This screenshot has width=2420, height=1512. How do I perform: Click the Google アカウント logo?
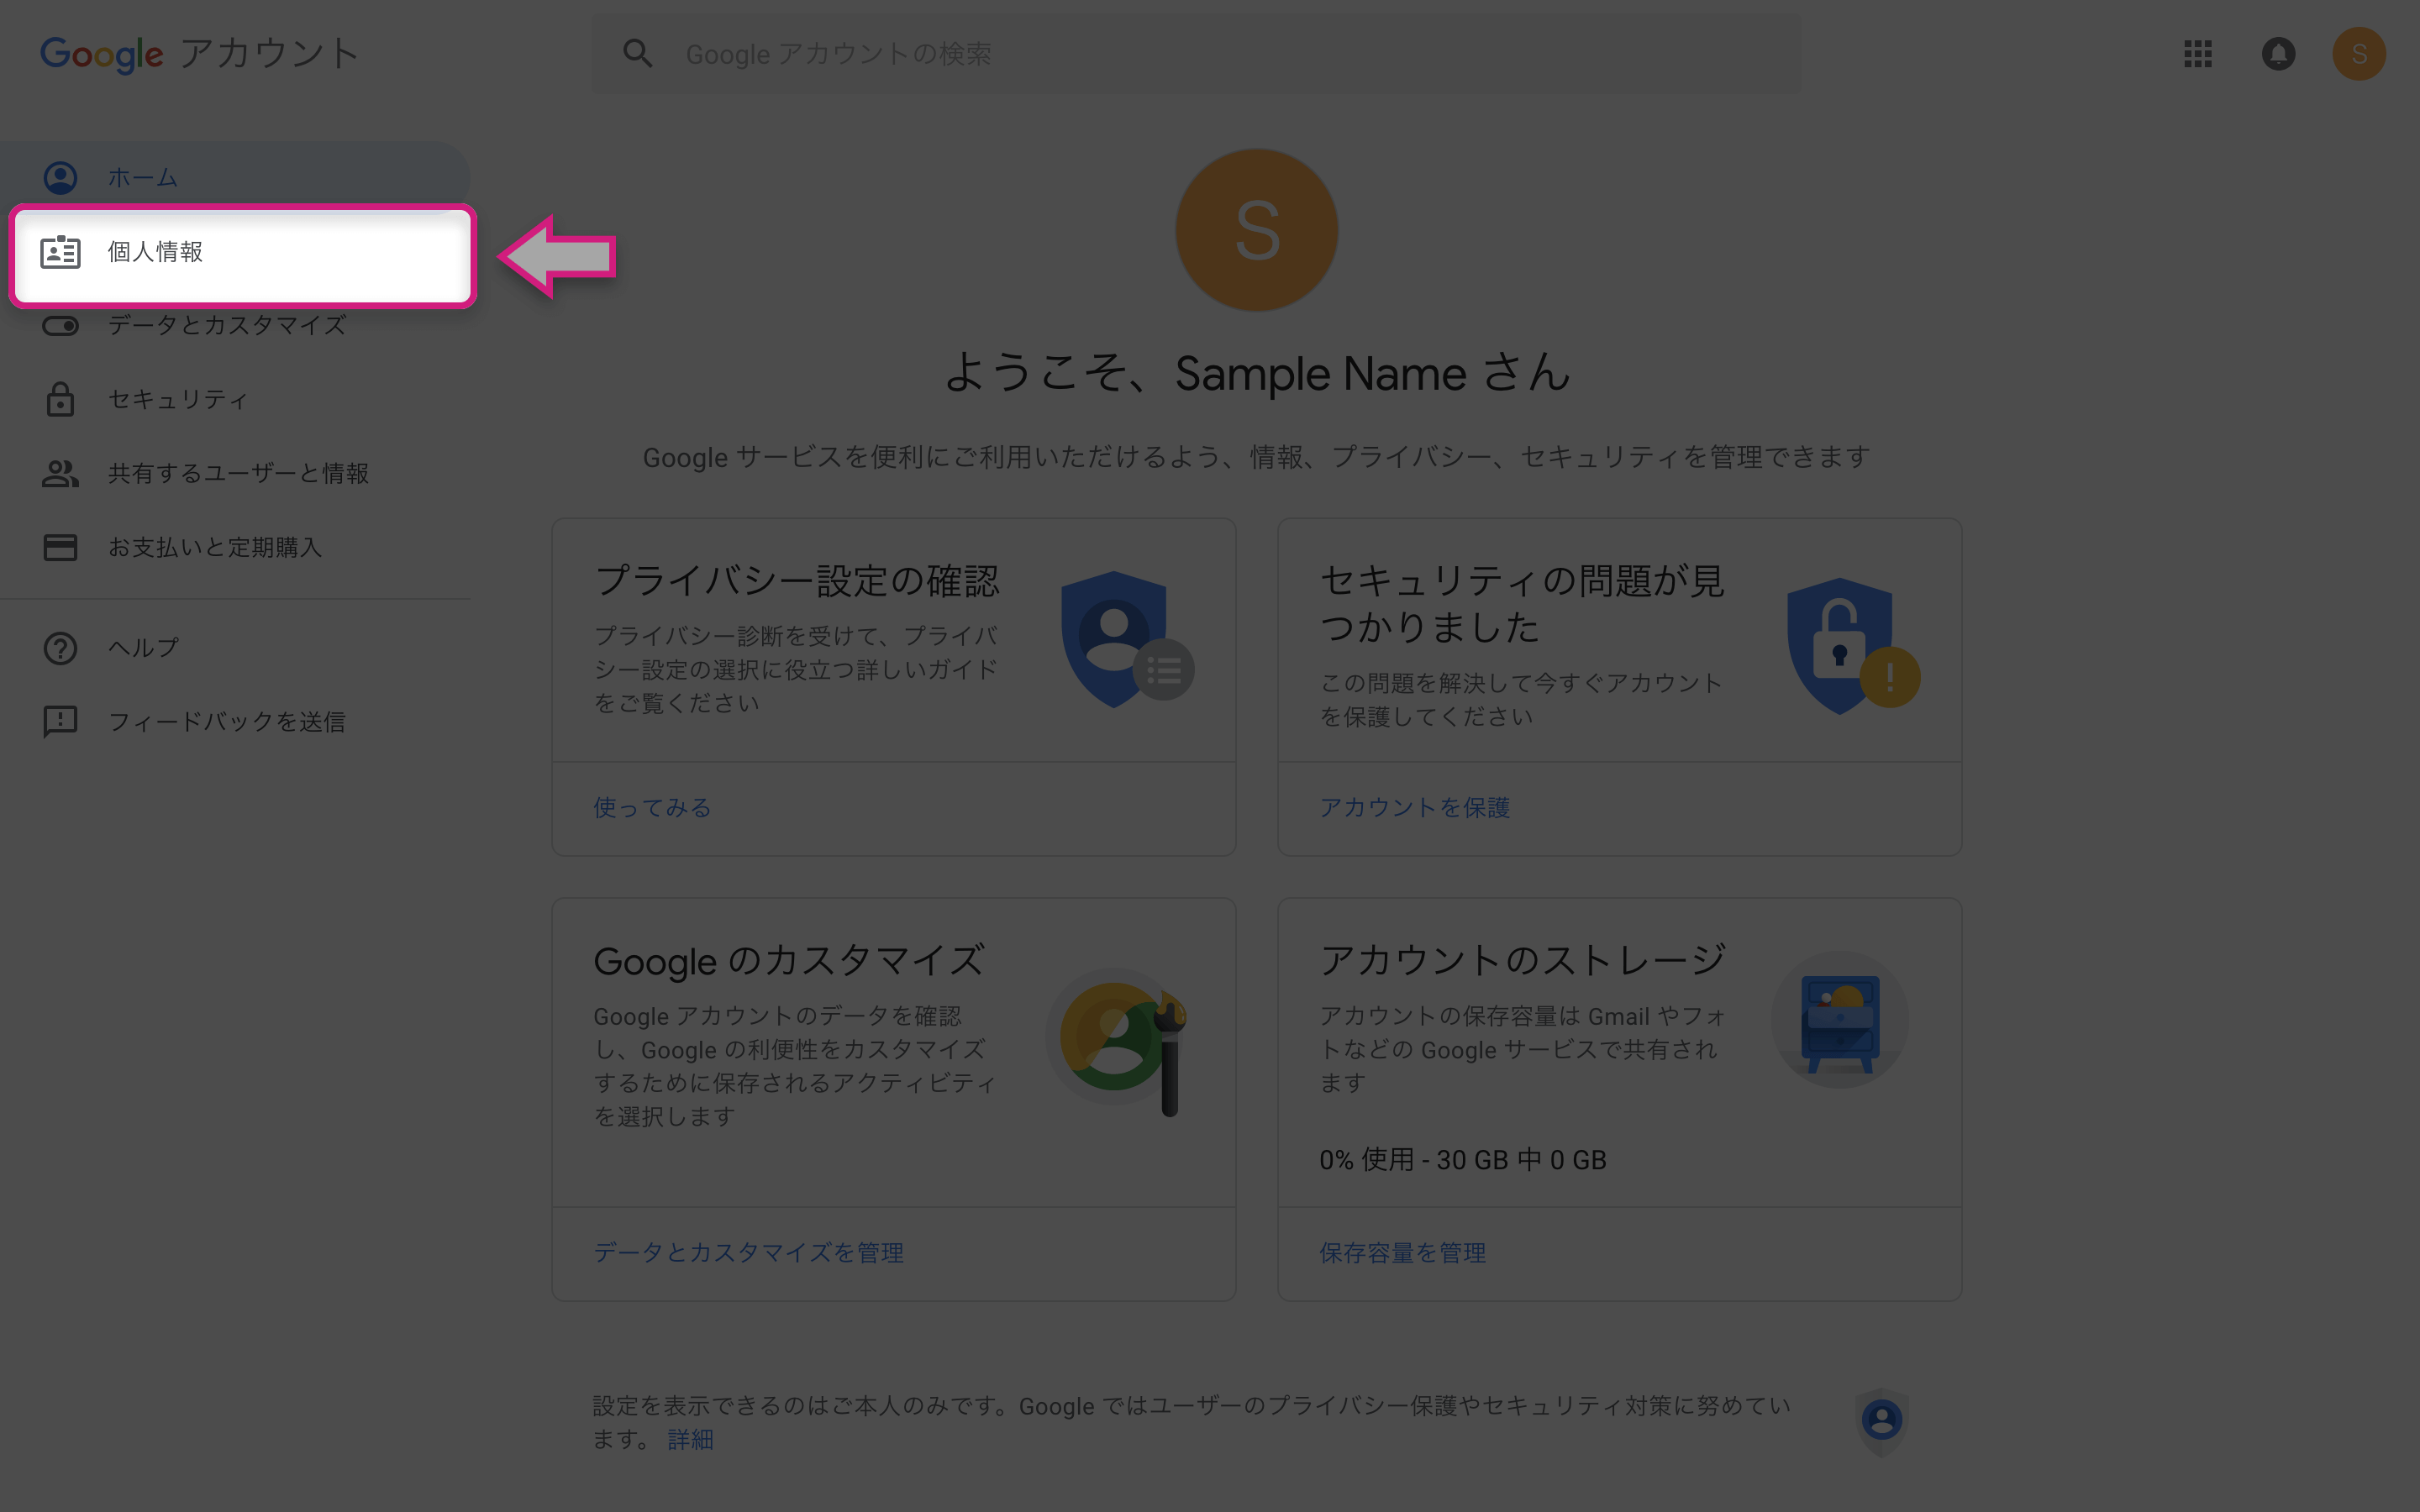(x=199, y=54)
